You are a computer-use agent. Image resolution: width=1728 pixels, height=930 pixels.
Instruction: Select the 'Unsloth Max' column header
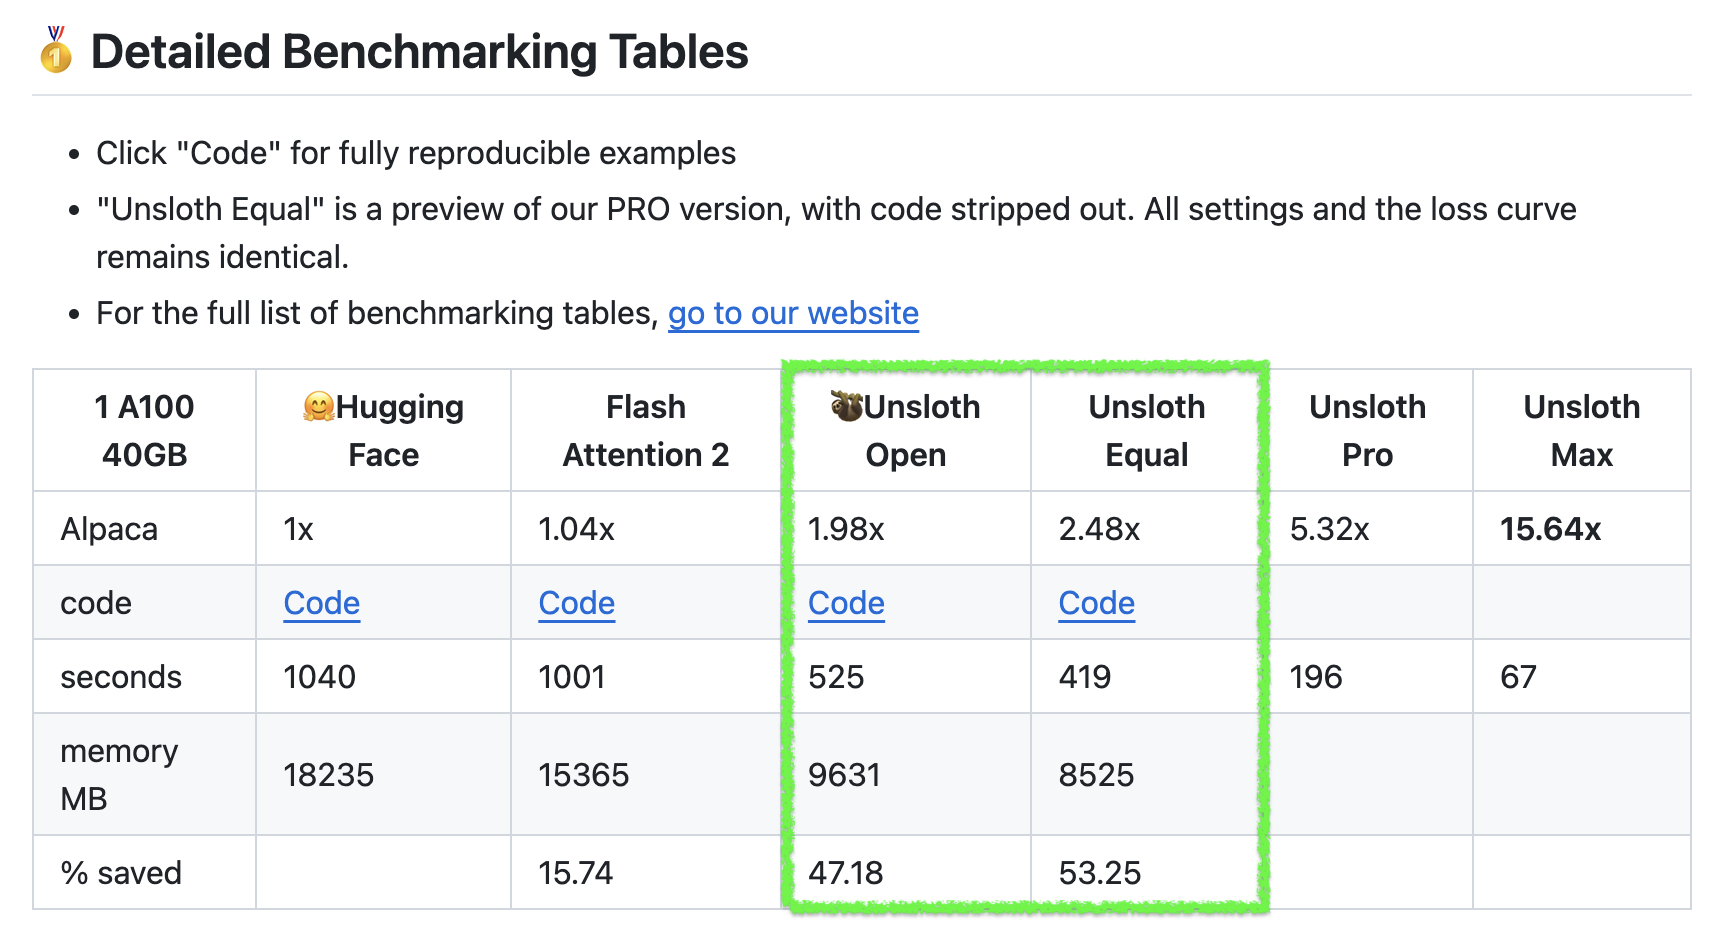pyautogui.click(x=1582, y=431)
